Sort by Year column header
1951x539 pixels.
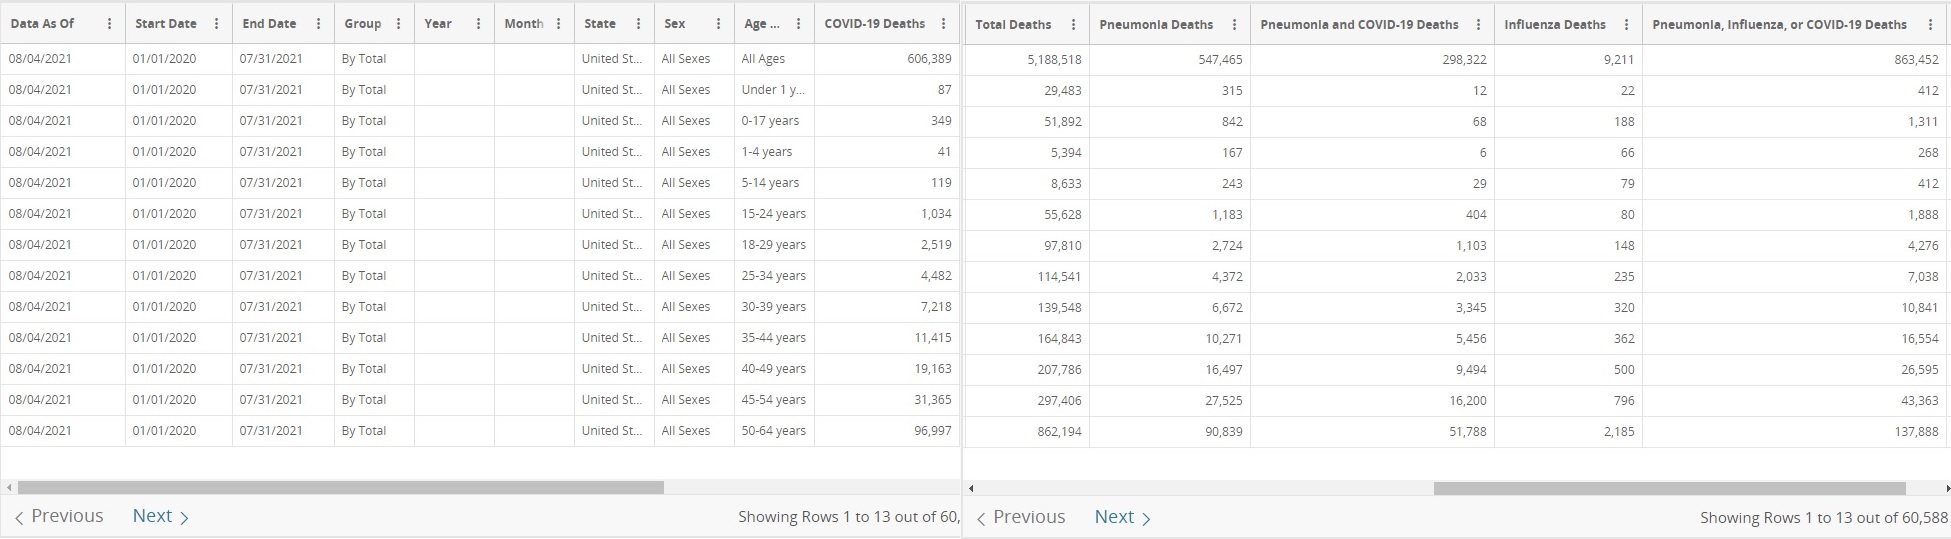point(438,24)
